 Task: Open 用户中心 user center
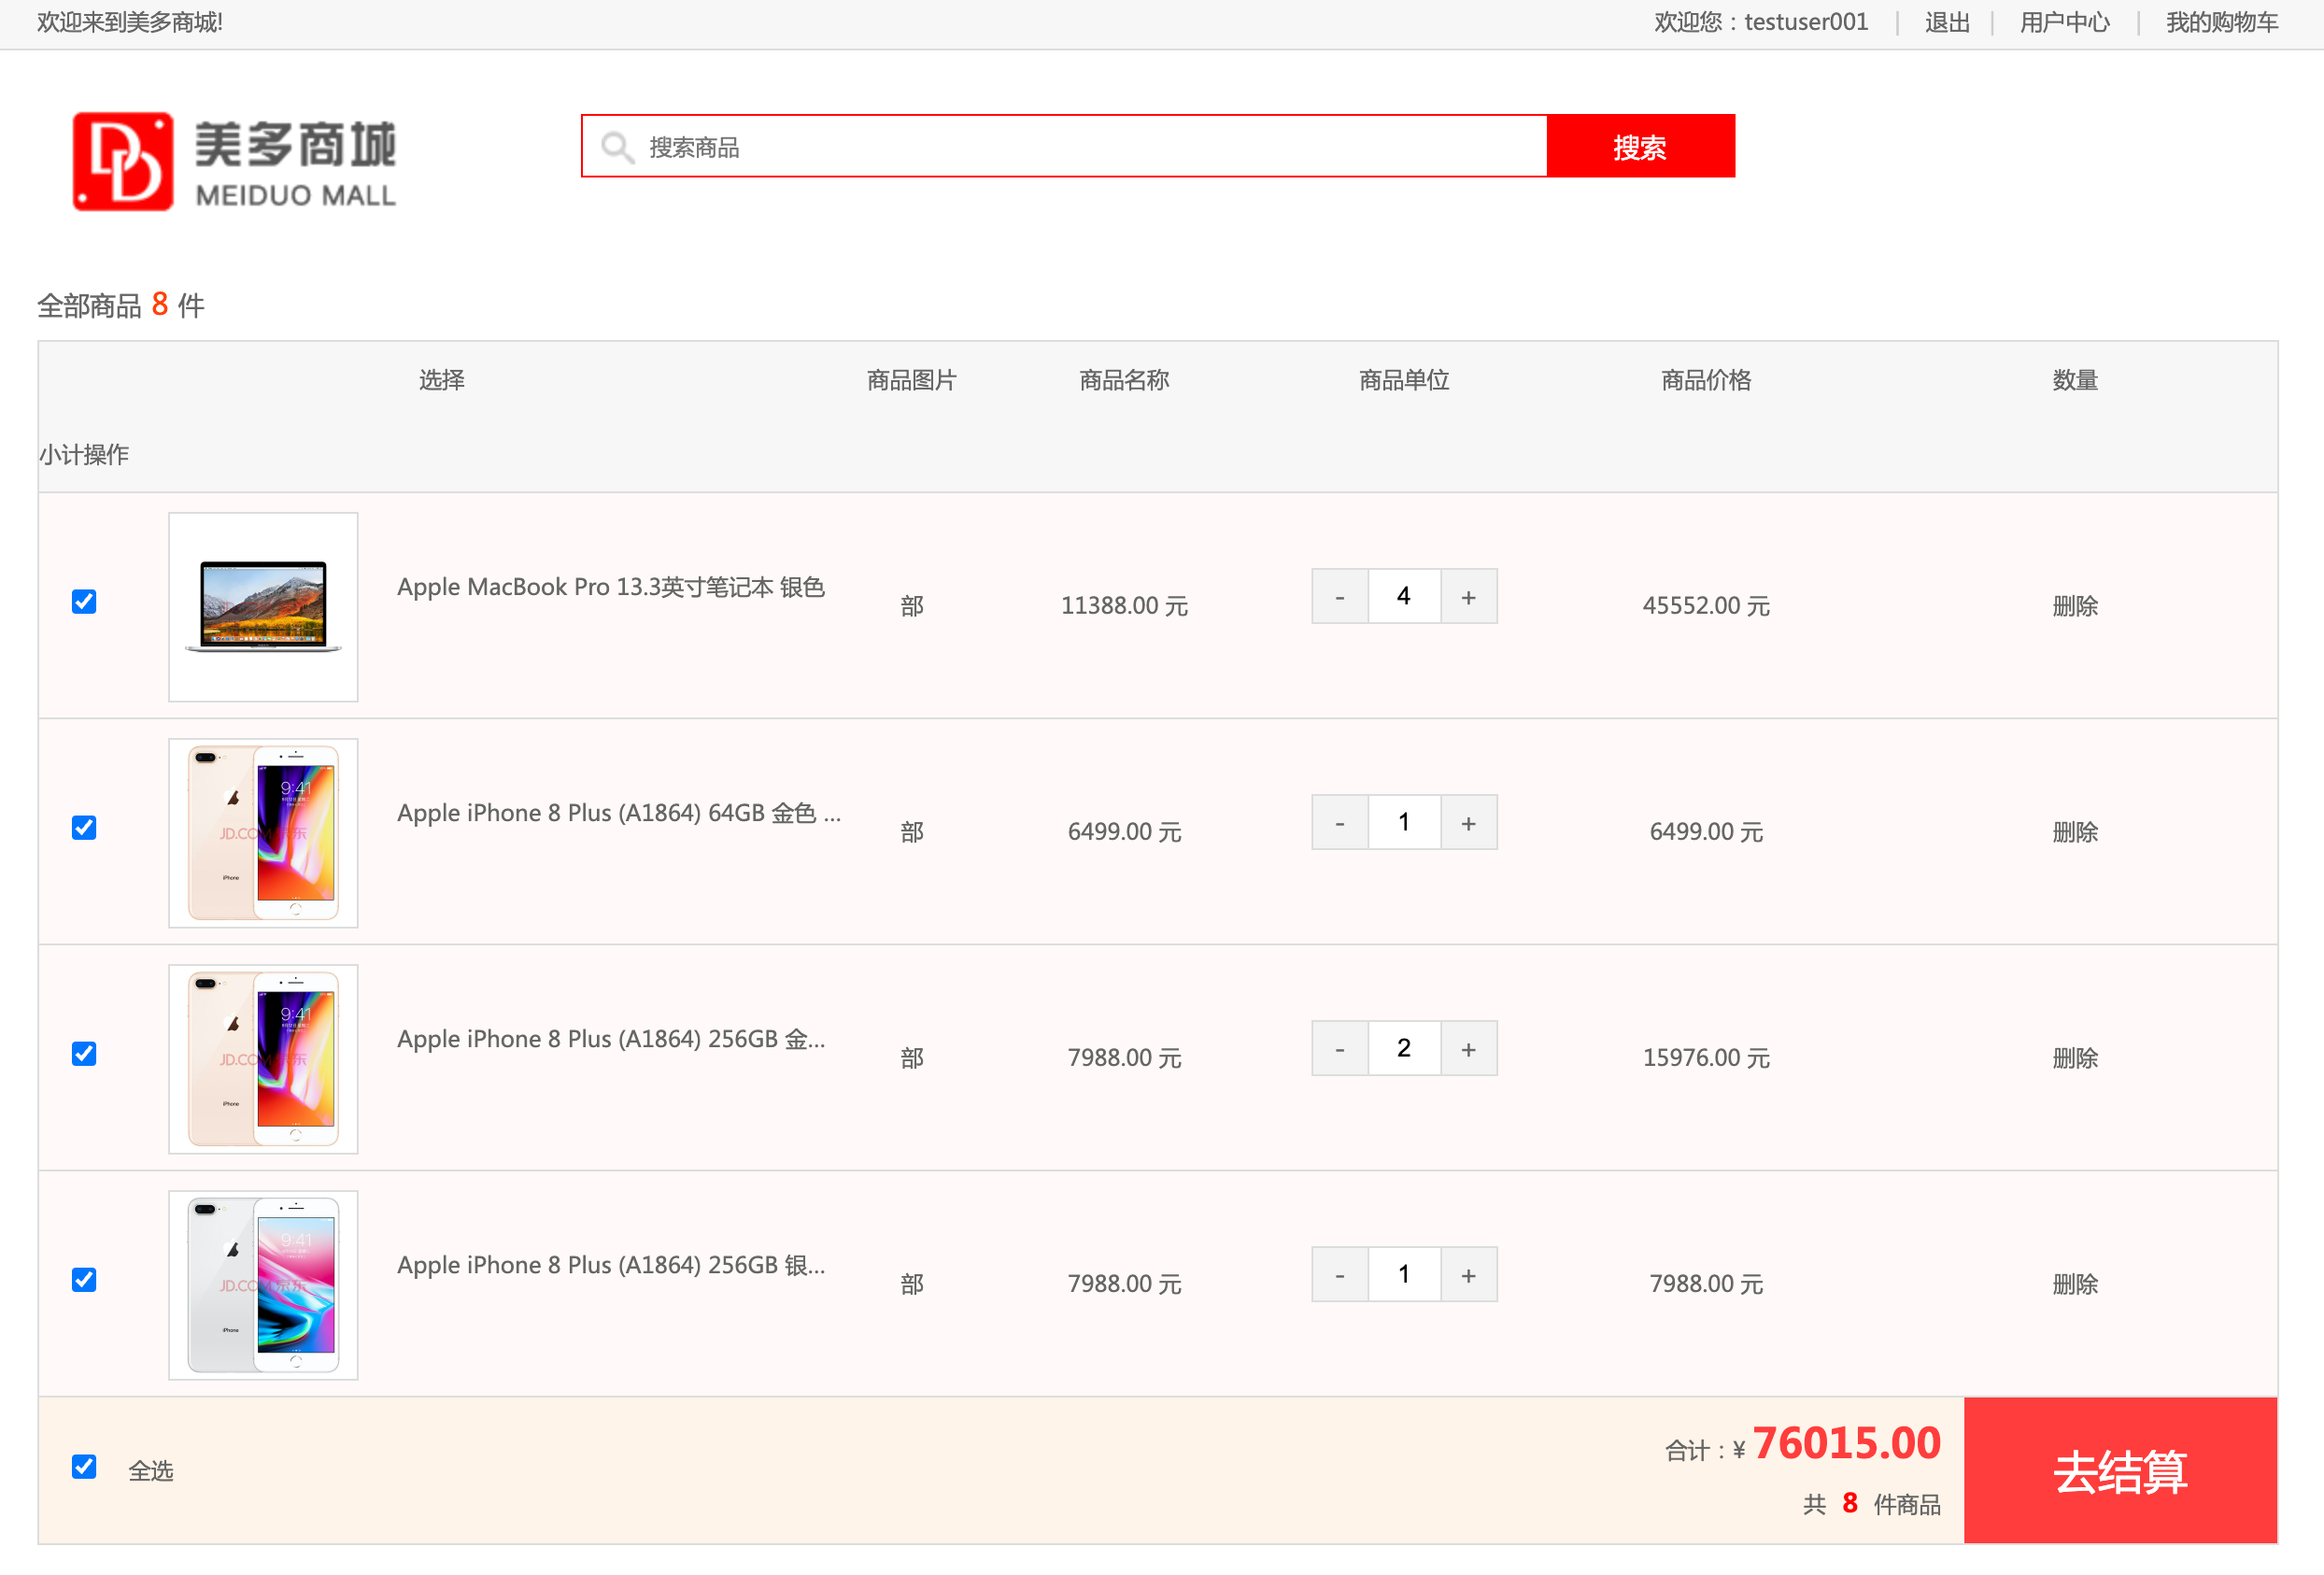2064,22
